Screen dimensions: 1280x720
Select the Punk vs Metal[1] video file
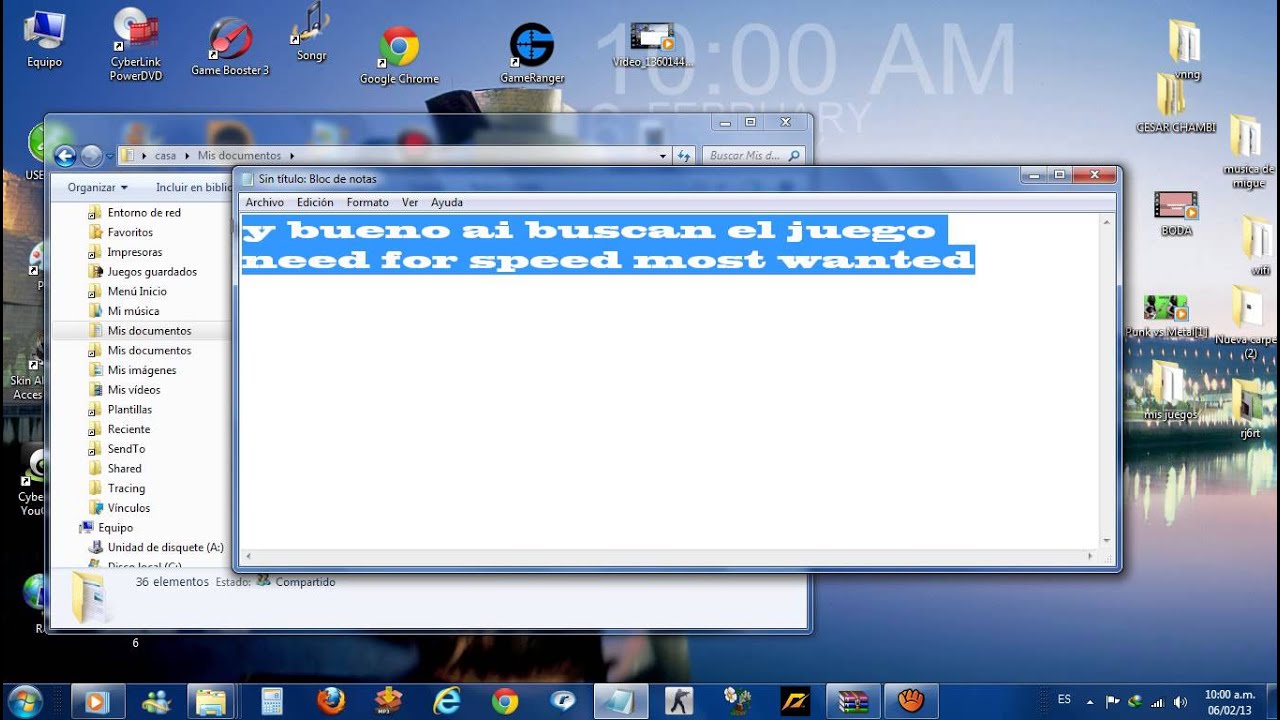coord(1166,316)
